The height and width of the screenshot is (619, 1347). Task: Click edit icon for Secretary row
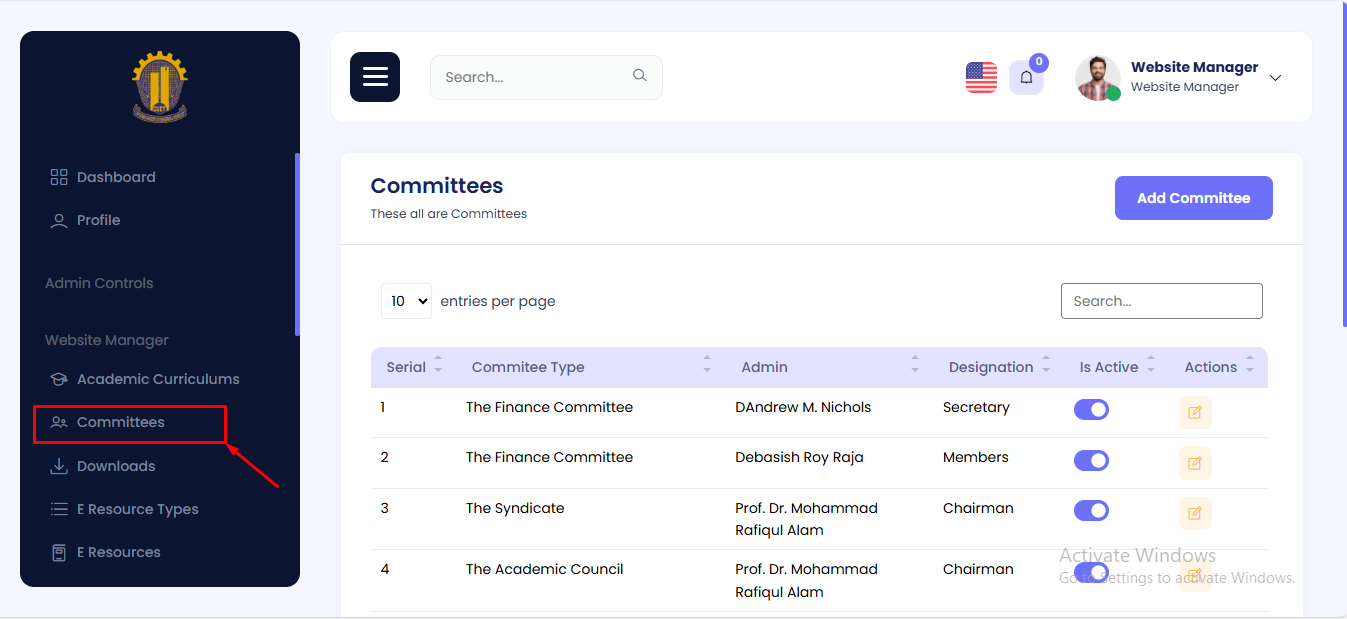(x=1195, y=412)
